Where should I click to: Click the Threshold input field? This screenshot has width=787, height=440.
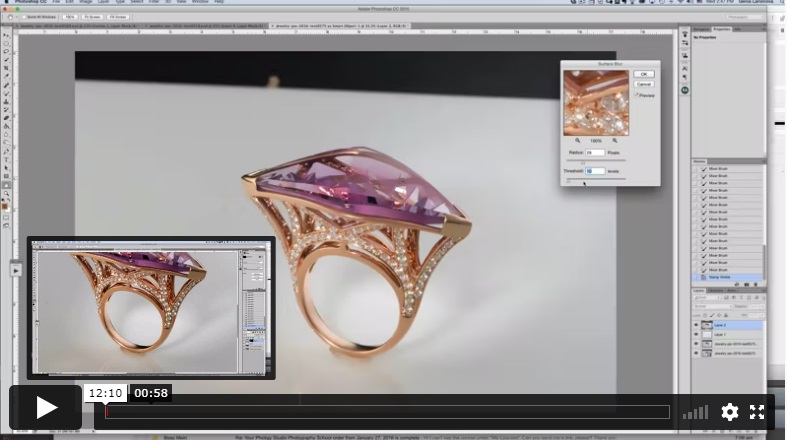click(x=595, y=171)
